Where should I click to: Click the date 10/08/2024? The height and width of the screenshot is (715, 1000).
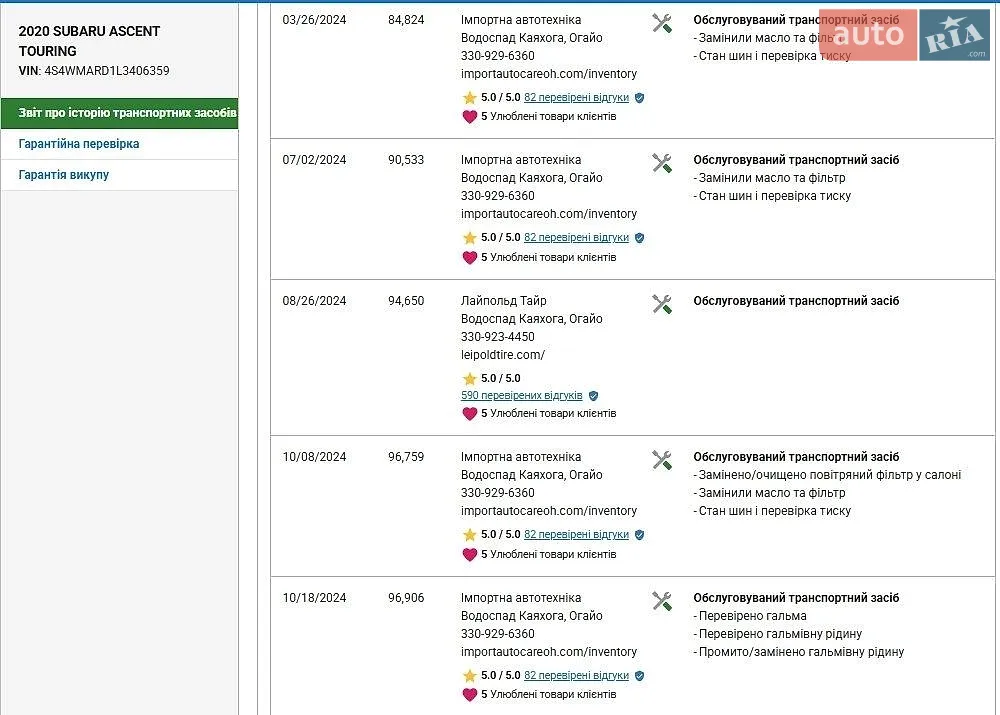tap(314, 457)
